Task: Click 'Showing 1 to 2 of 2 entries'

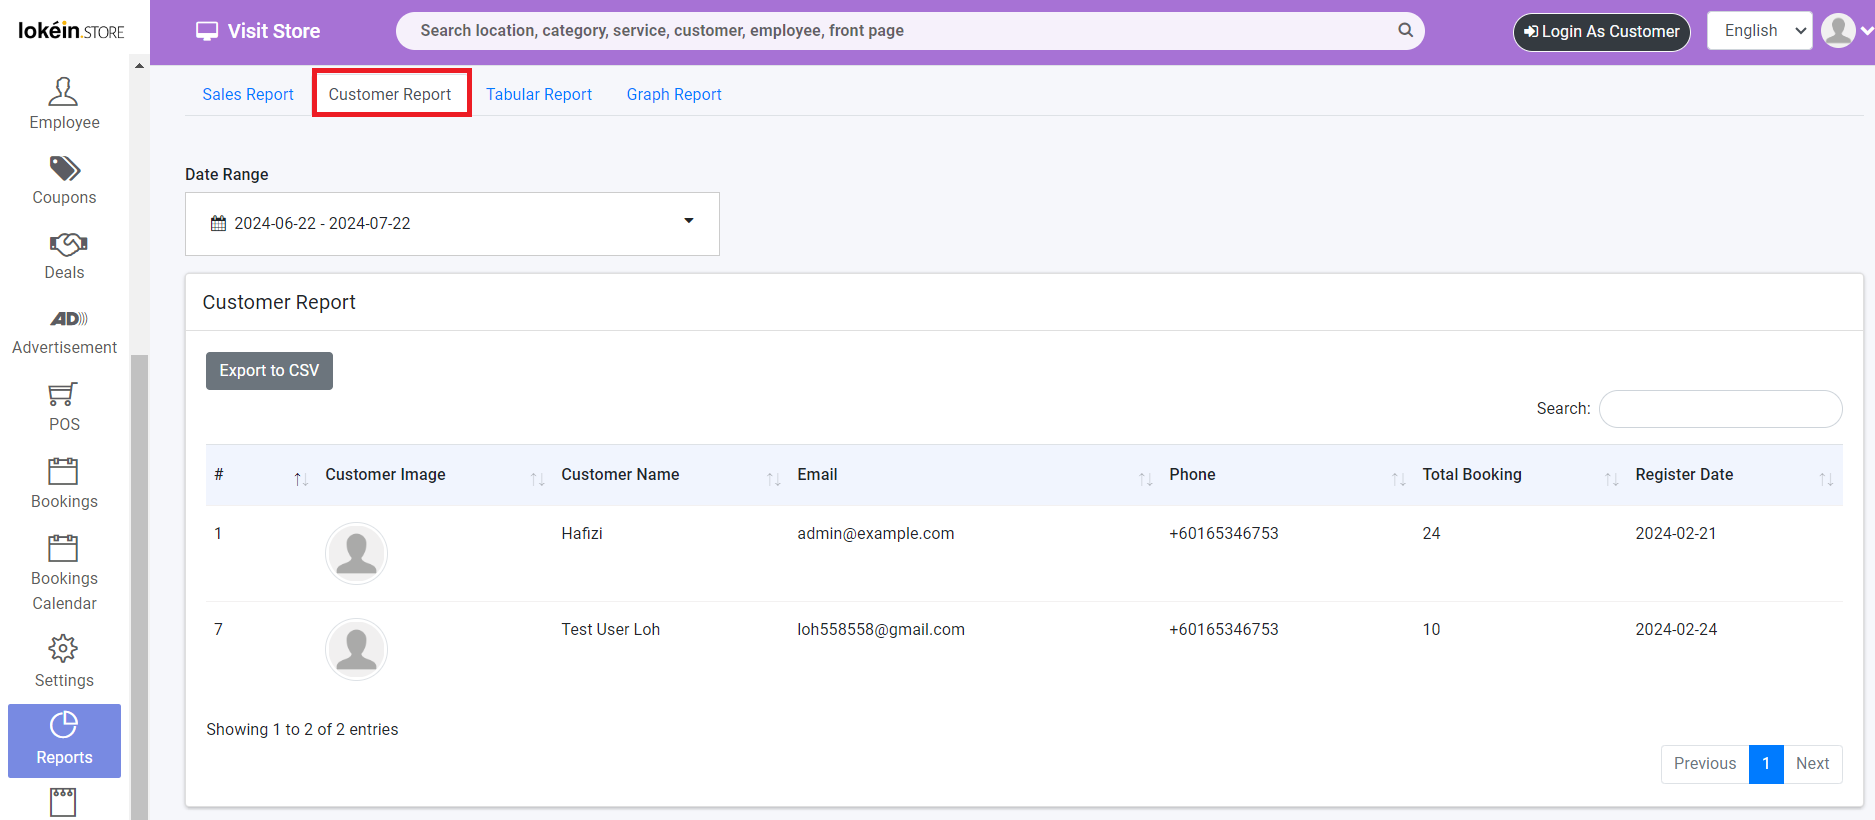Action: (302, 730)
